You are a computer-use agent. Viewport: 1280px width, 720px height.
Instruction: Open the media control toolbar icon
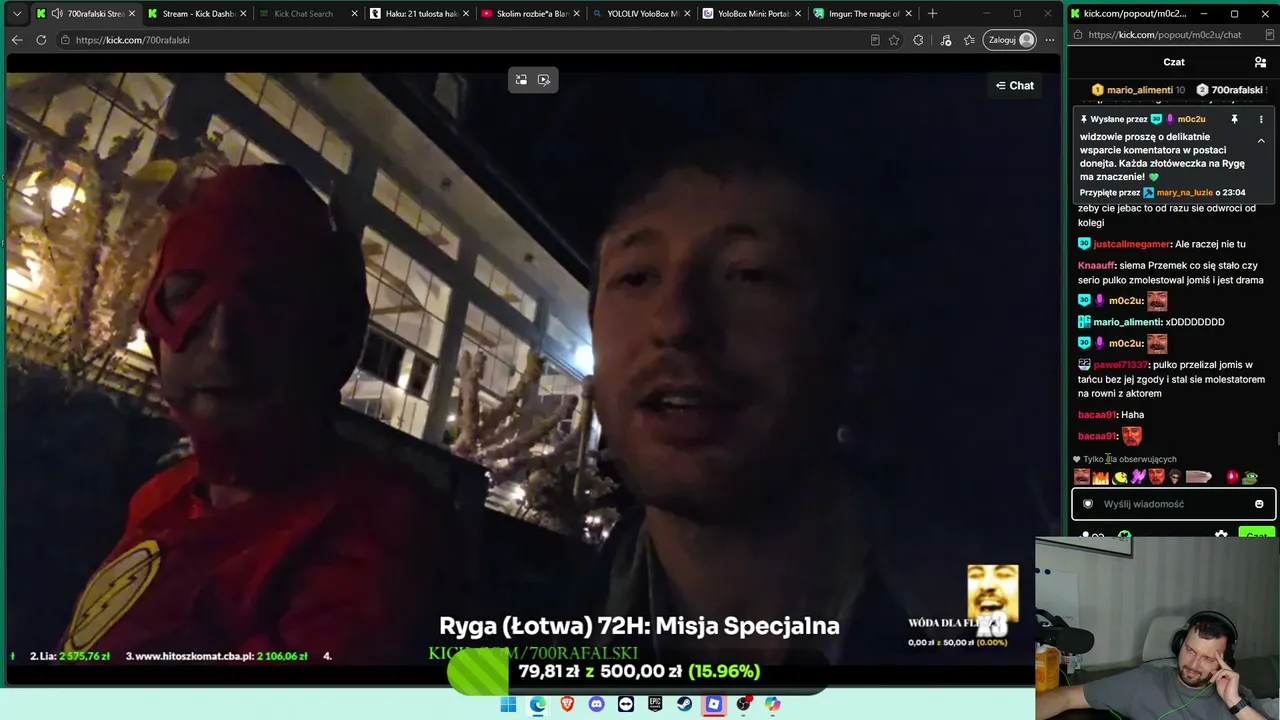(945, 40)
